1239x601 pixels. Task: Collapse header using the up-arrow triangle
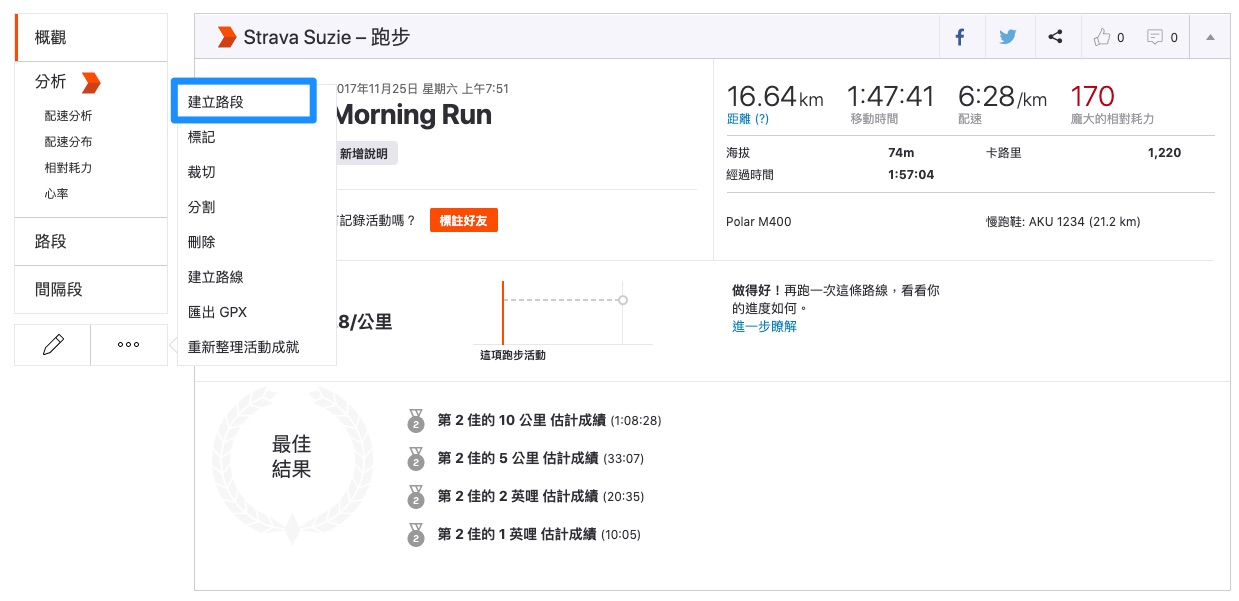coord(1210,37)
